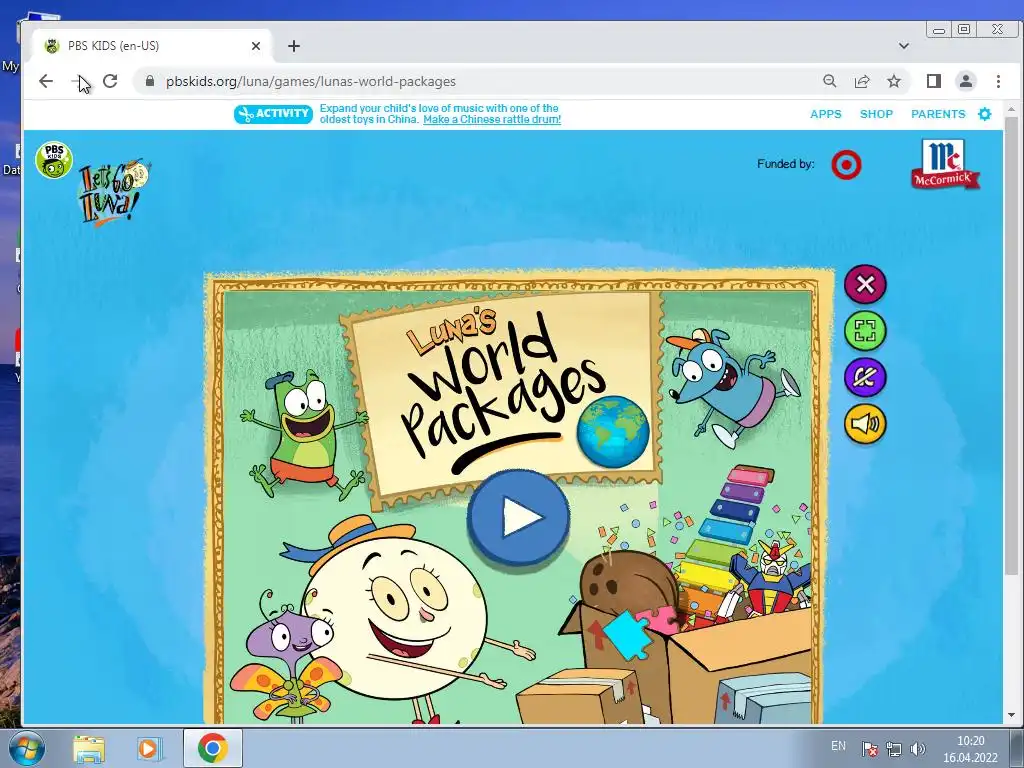1024x768 pixels.
Task: Click the page scrollbar up arrow
Action: (x=1011, y=110)
